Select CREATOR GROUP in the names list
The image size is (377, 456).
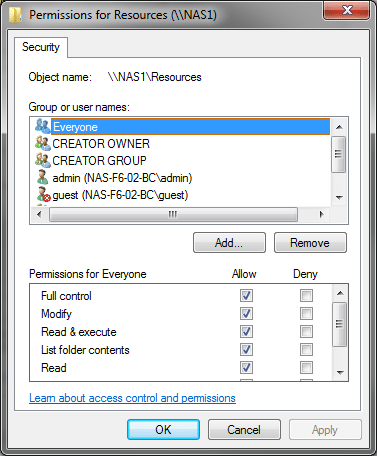(x=99, y=161)
